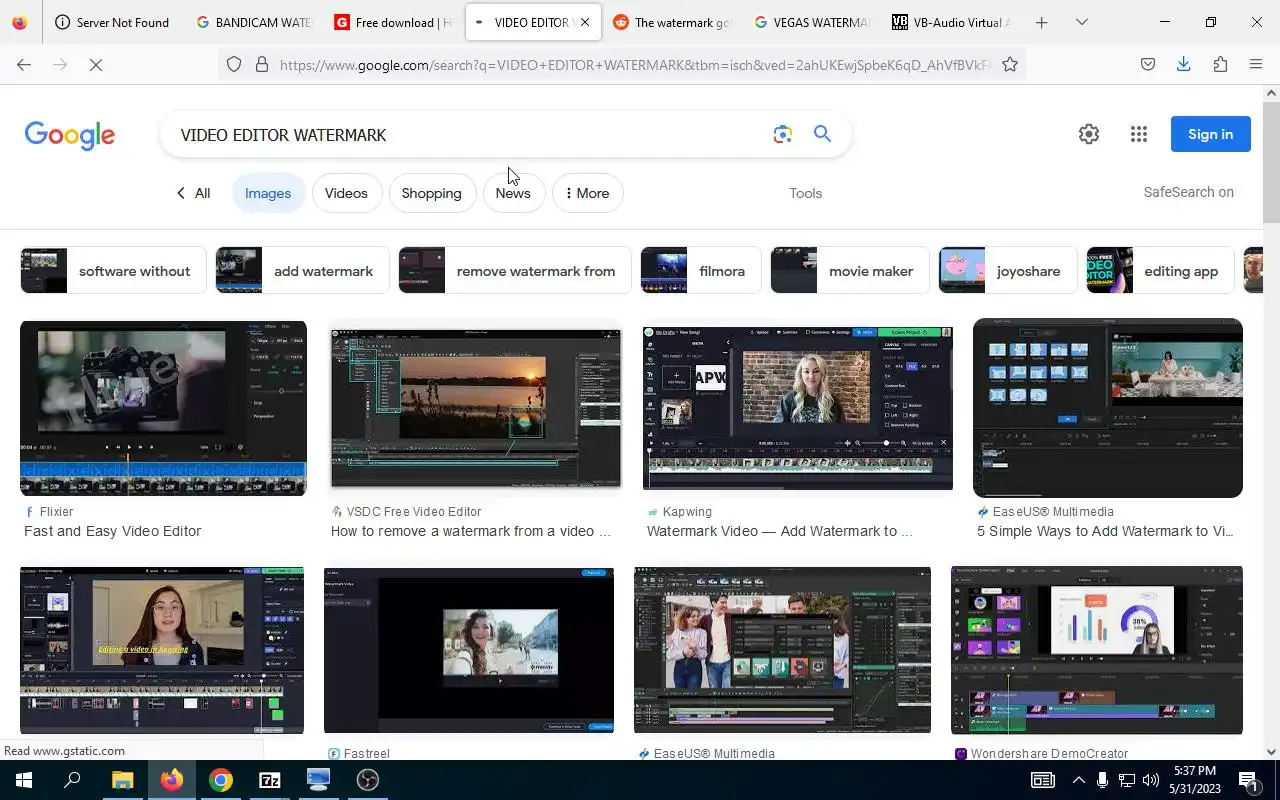Select the Images filter
The height and width of the screenshot is (800, 1280).
(268, 193)
